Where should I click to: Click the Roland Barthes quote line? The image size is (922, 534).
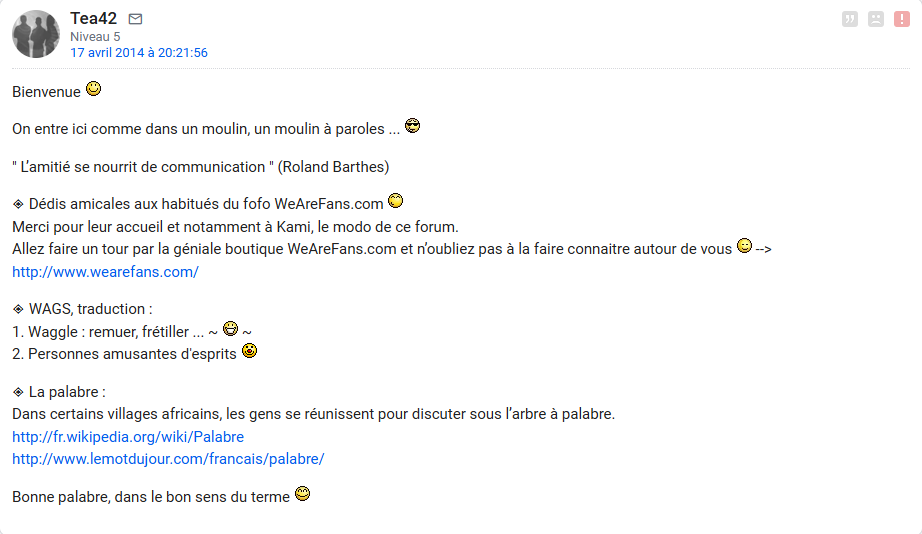pos(201,166)
